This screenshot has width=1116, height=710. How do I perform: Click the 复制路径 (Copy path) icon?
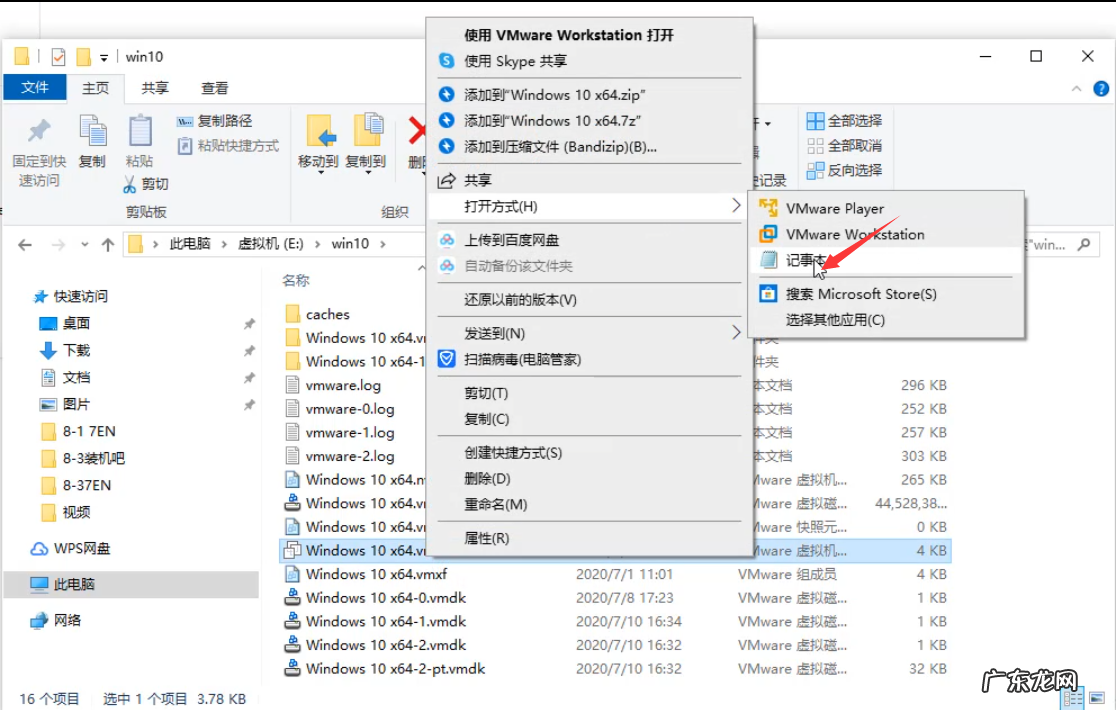click(x=186, y=123)
